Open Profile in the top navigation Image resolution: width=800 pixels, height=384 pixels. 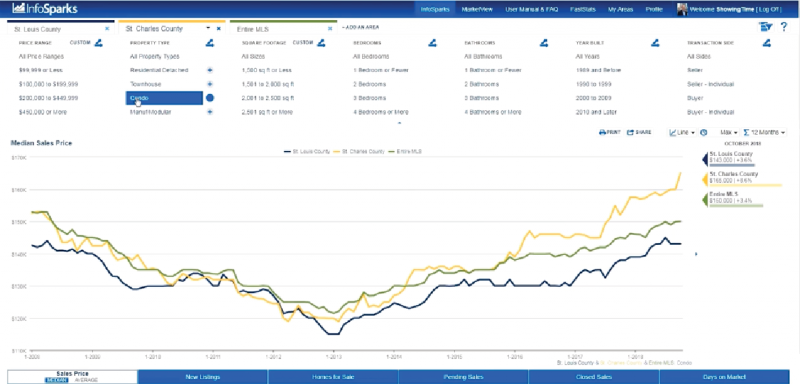pyautogui.click(x=654, y=9)
